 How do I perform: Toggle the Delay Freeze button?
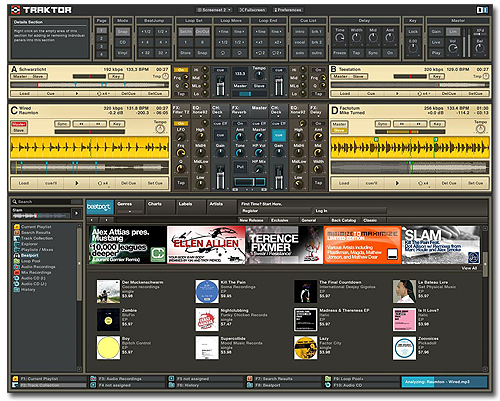[340, 53]
